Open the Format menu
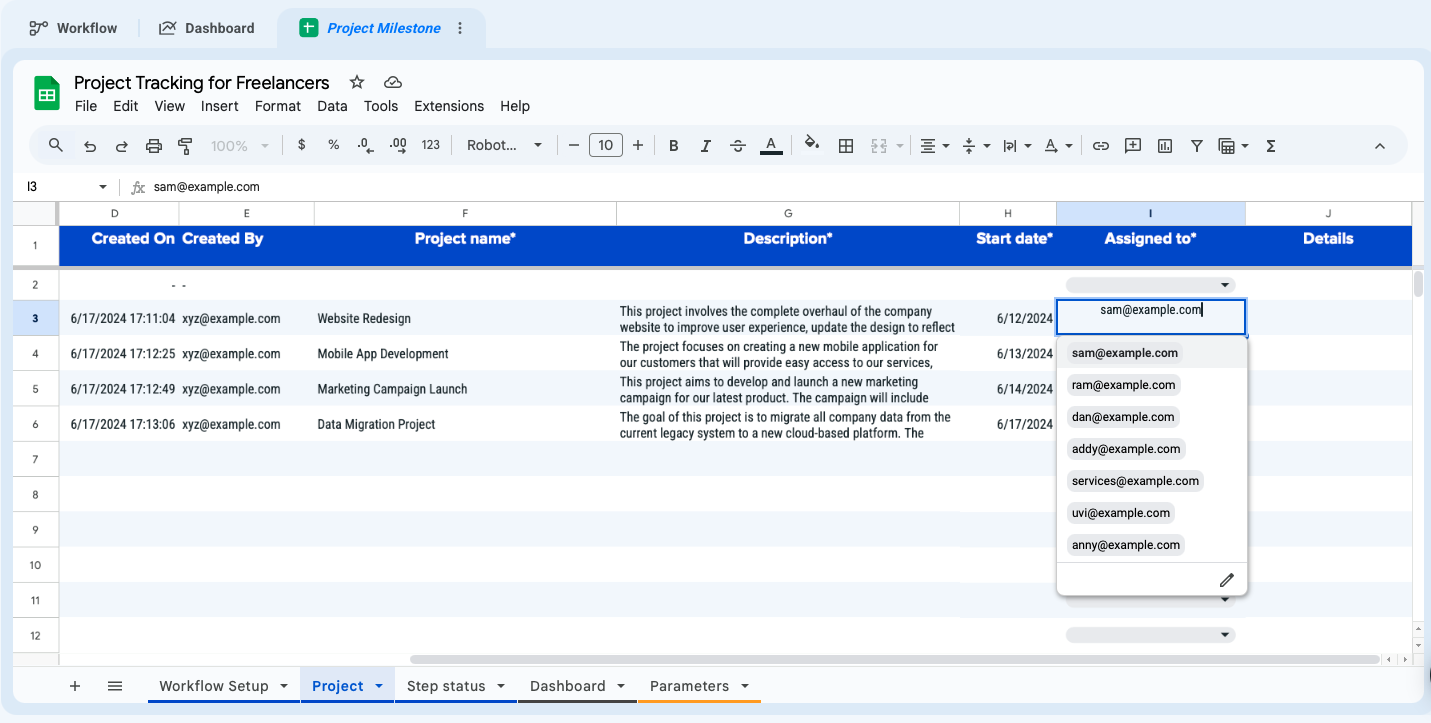Viewport: 1431px width, 723px height. pyautogui.click(x=278, y=106)
